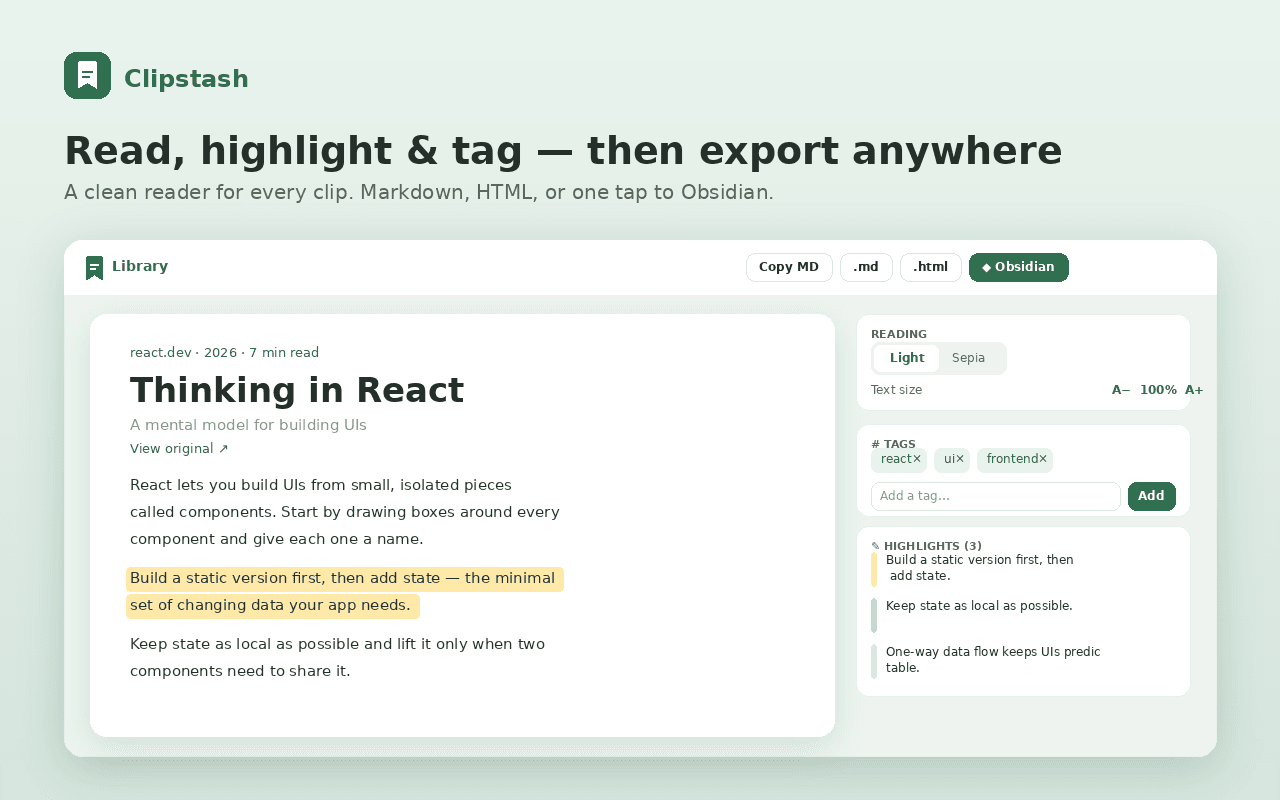The height and width of the screenshot is (800, 1280).
Task: Select the Light reading theme
Action: (x=907, y=358)
